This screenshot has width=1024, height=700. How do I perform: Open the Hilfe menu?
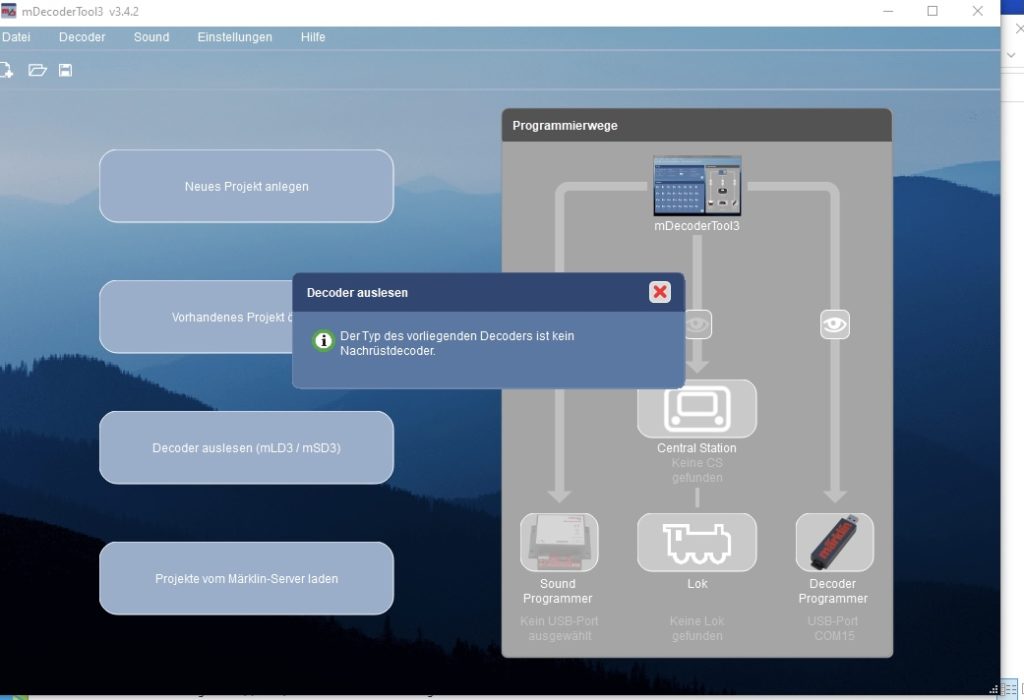313,37
